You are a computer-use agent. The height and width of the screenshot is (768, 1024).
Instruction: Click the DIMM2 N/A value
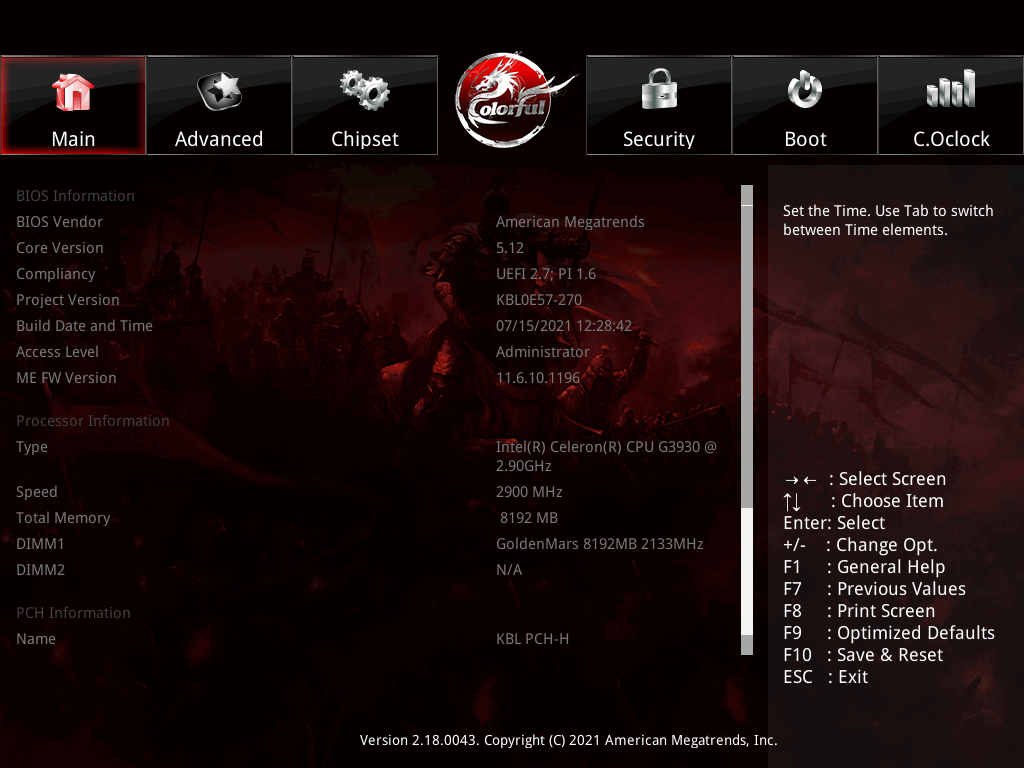click(509, 570)
